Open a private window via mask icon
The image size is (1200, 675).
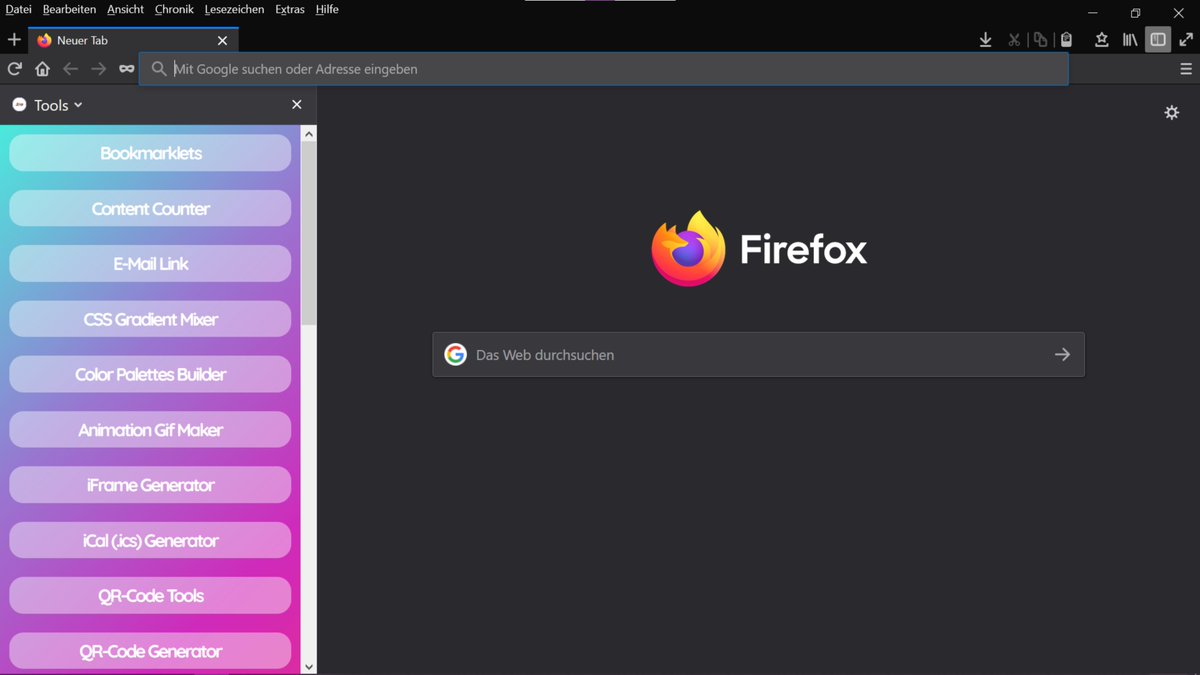[x=126, y=69]
